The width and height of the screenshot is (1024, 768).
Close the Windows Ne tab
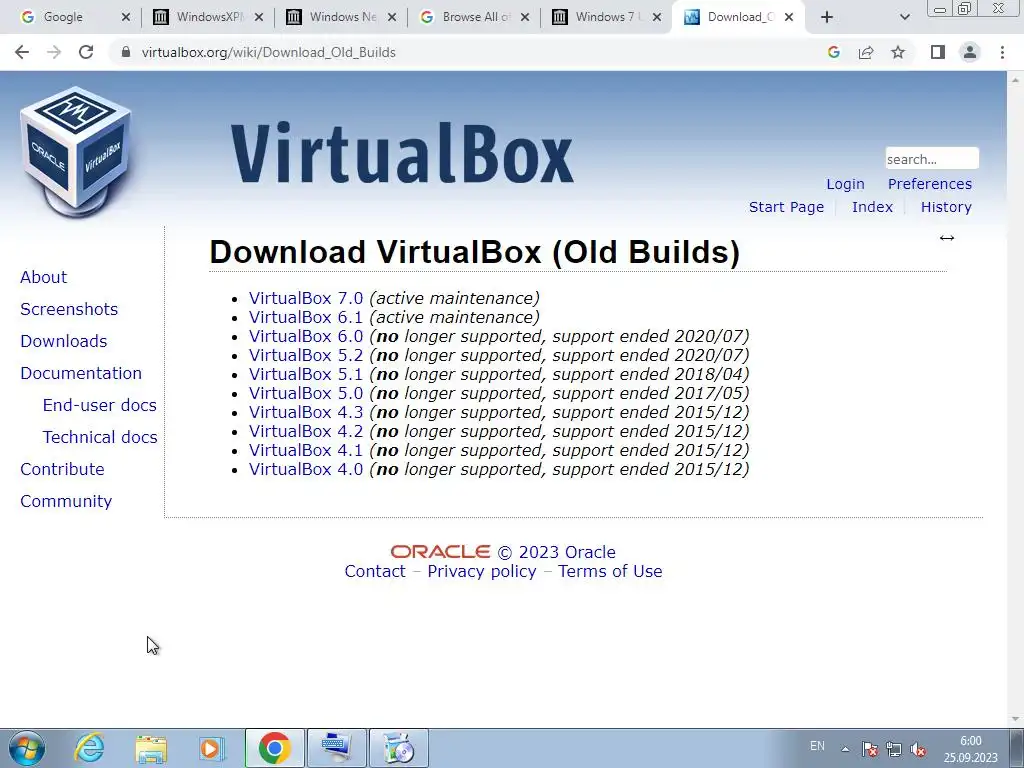[x=392, y=17]
